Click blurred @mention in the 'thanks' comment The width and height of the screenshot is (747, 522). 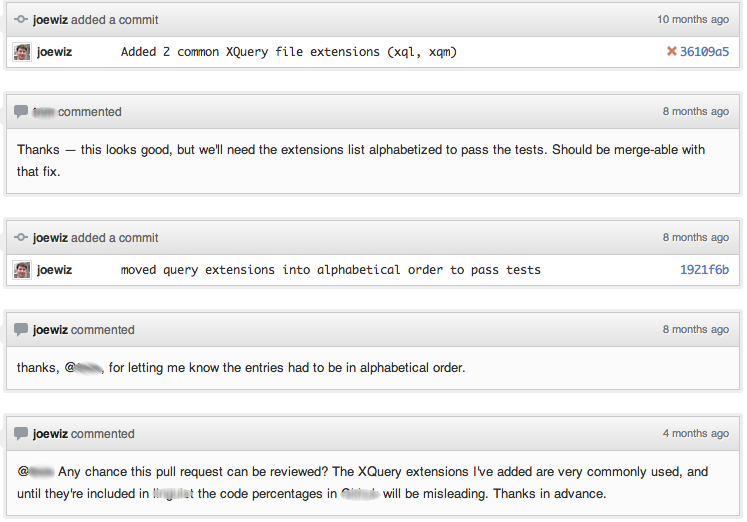(83, 368)
